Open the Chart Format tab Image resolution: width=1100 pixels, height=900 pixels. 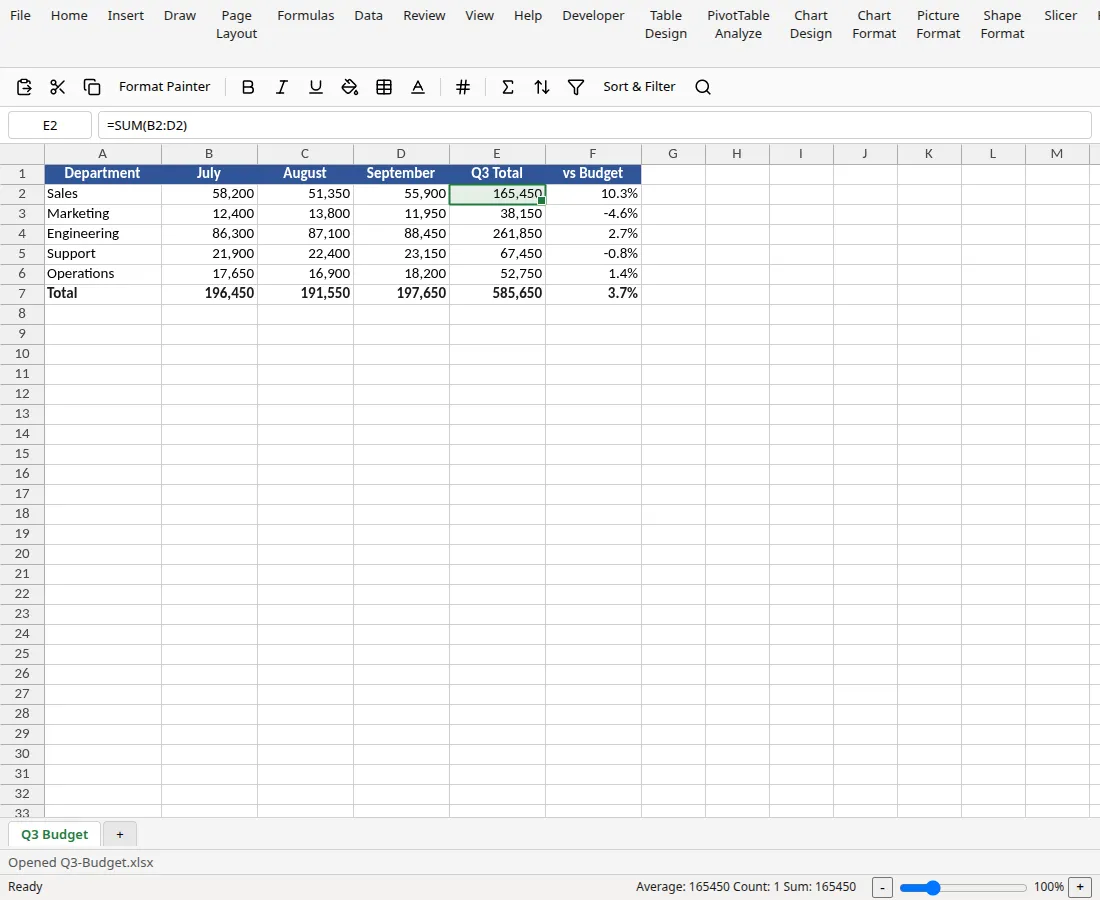pos(874,25)
